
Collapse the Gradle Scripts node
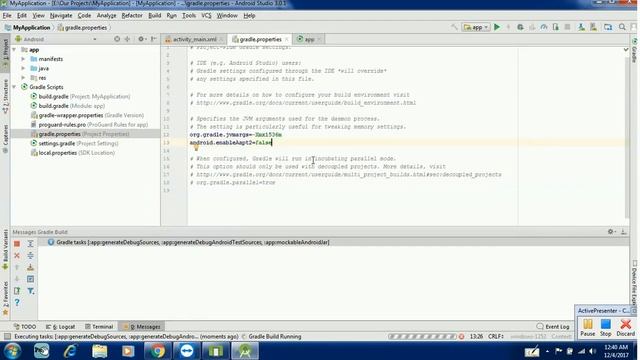(x=15, y=87)
